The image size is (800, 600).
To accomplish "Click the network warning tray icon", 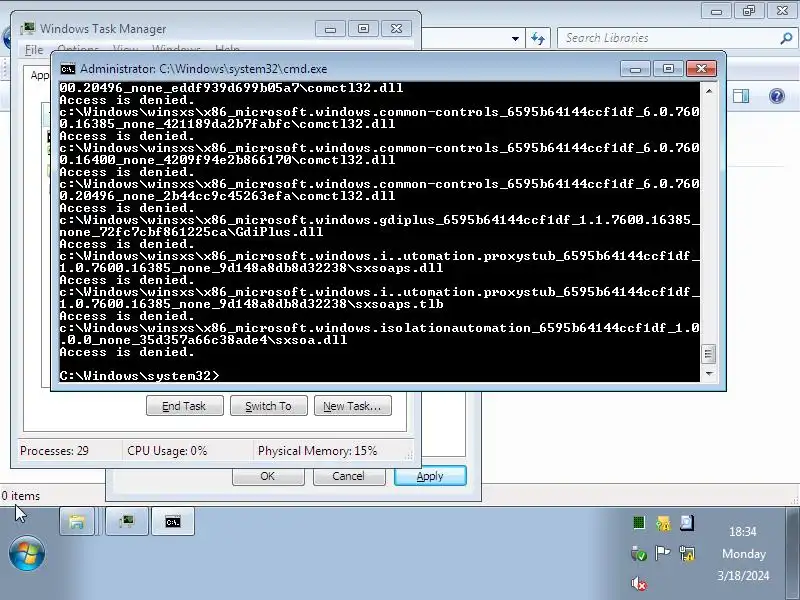I will click(x=687, y=553).
